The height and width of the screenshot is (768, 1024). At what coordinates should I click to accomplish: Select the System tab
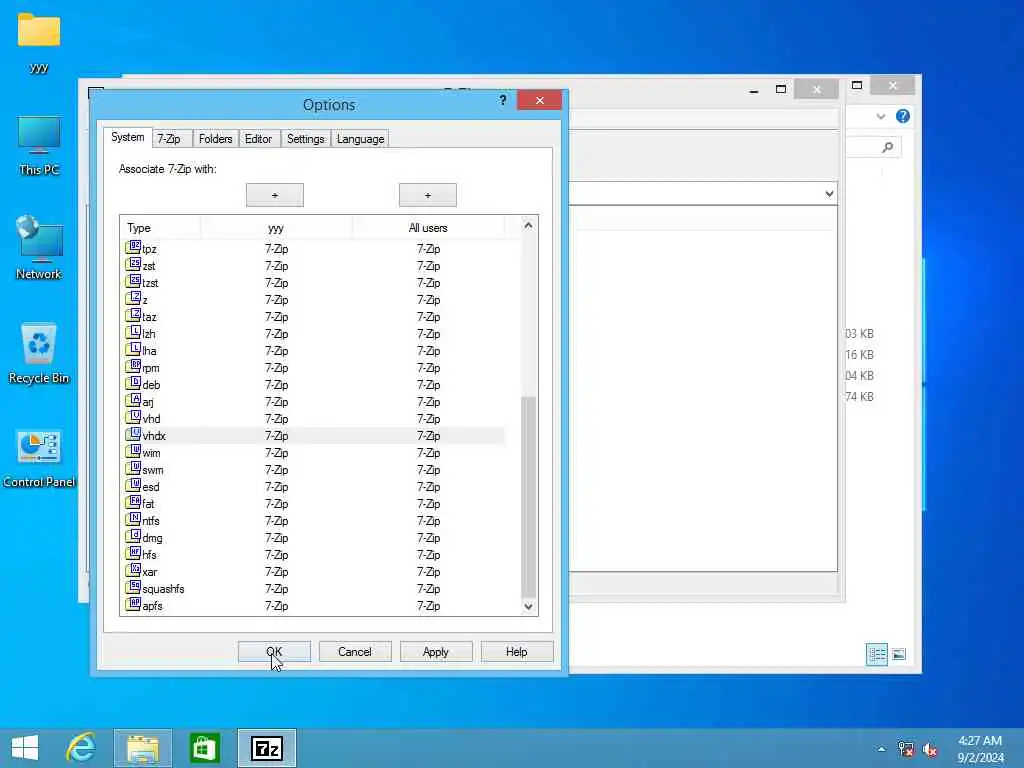click(x=127, y=137)
